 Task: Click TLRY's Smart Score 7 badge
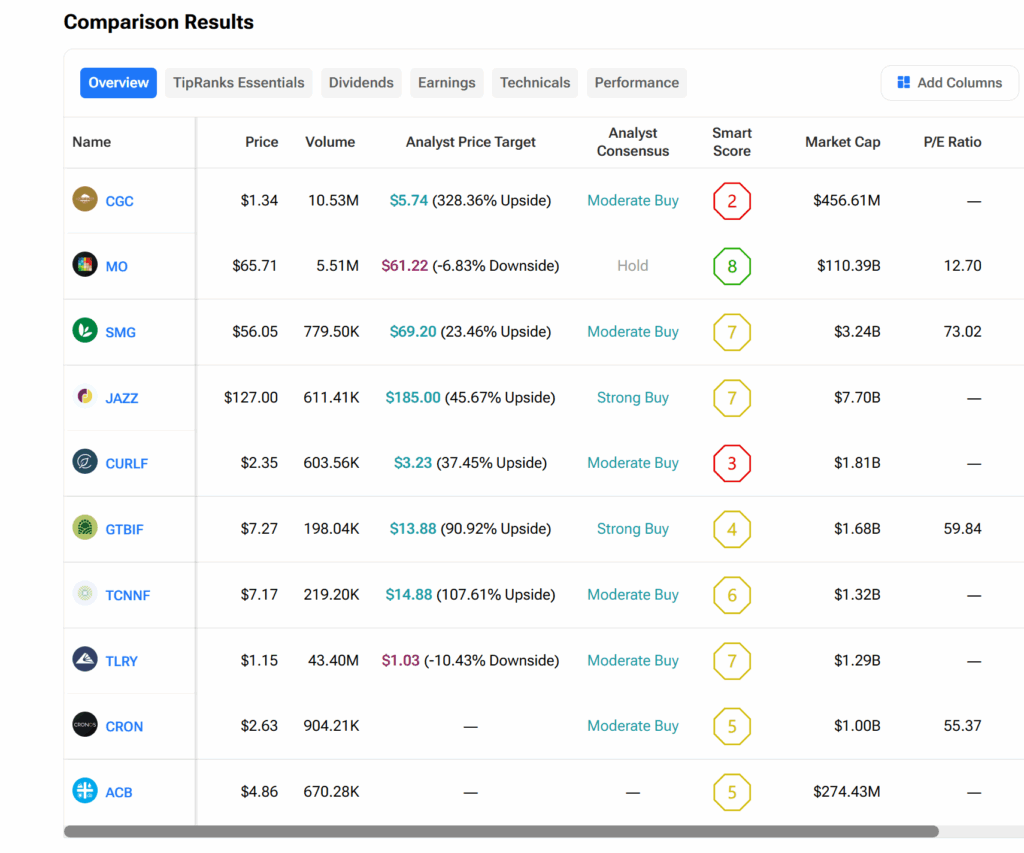tap(732, 661)
